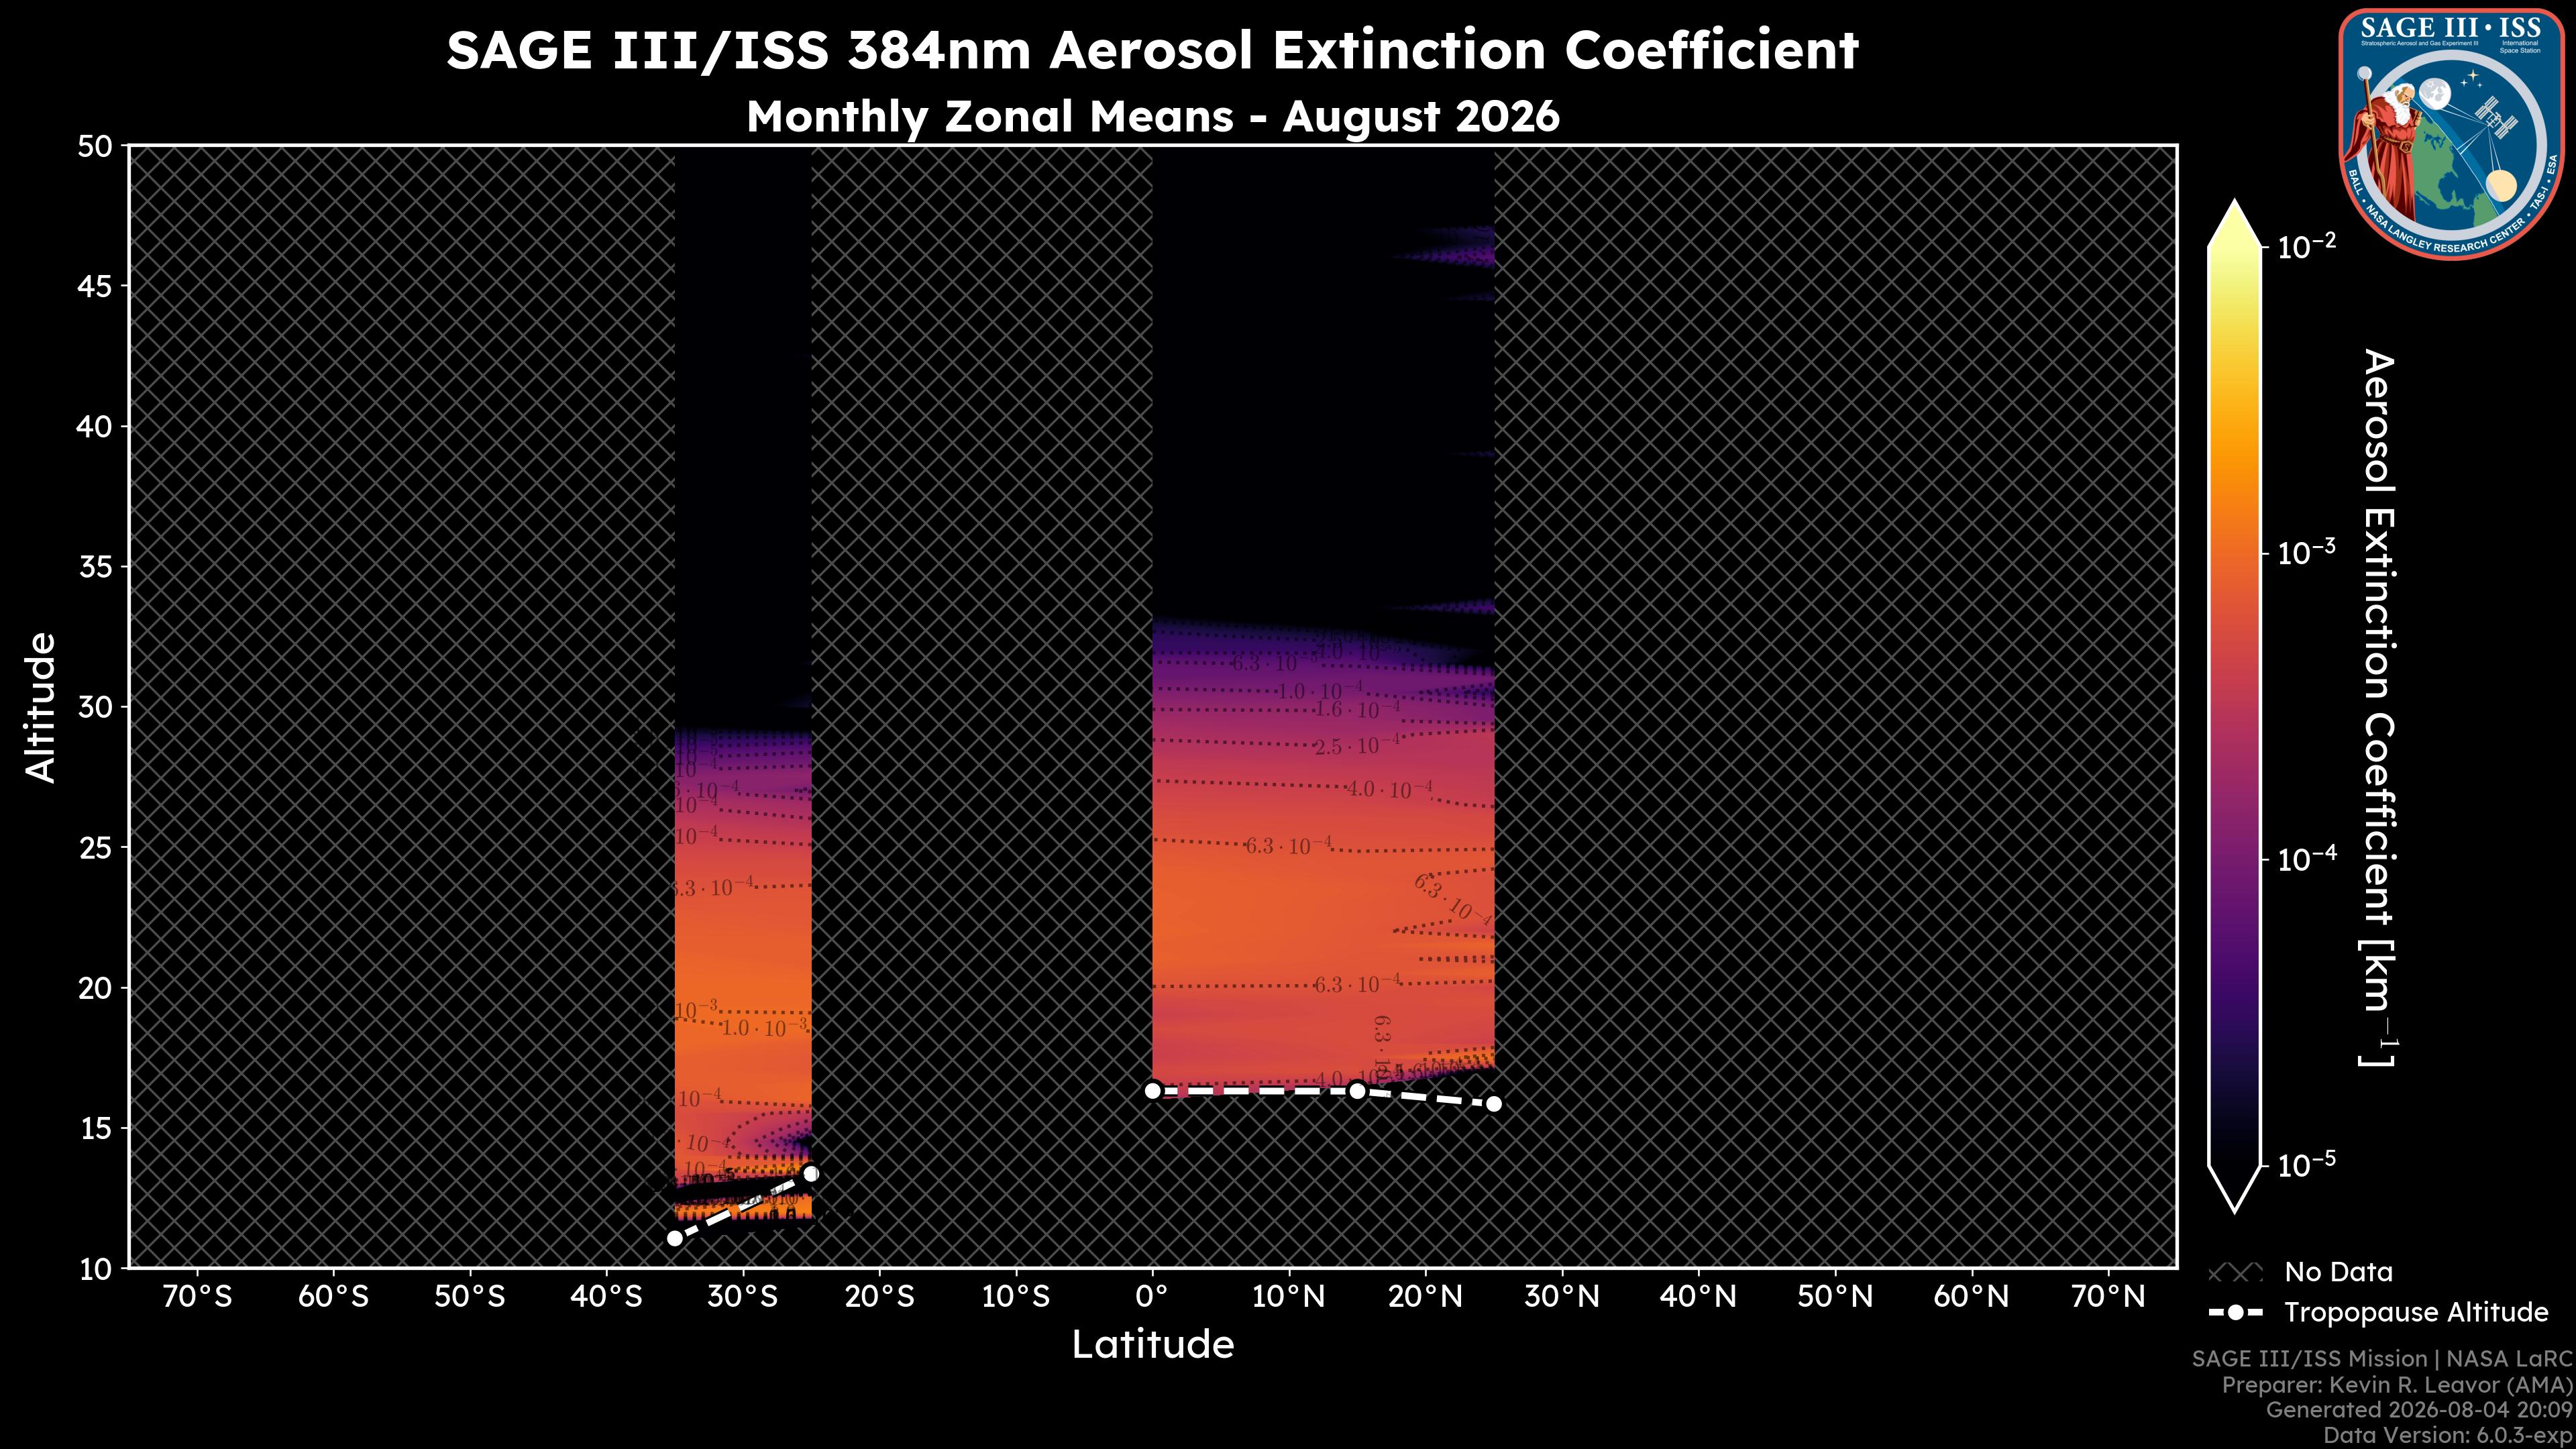The height and width of the screenshot is (1449, 2576).
Task: Select tropopause marker at 25°S
Action: [x=811, y=1174]
